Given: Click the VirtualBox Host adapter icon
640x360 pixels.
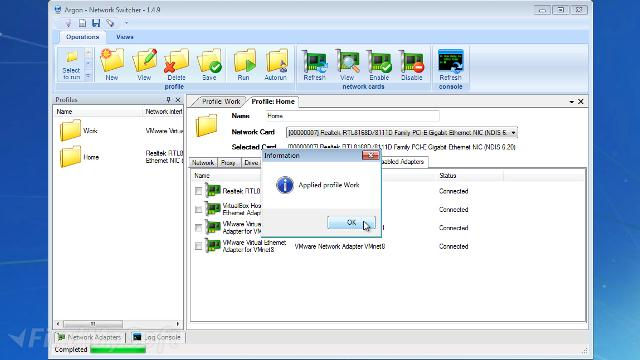Looking at the screenshot, I should [213, 209].
